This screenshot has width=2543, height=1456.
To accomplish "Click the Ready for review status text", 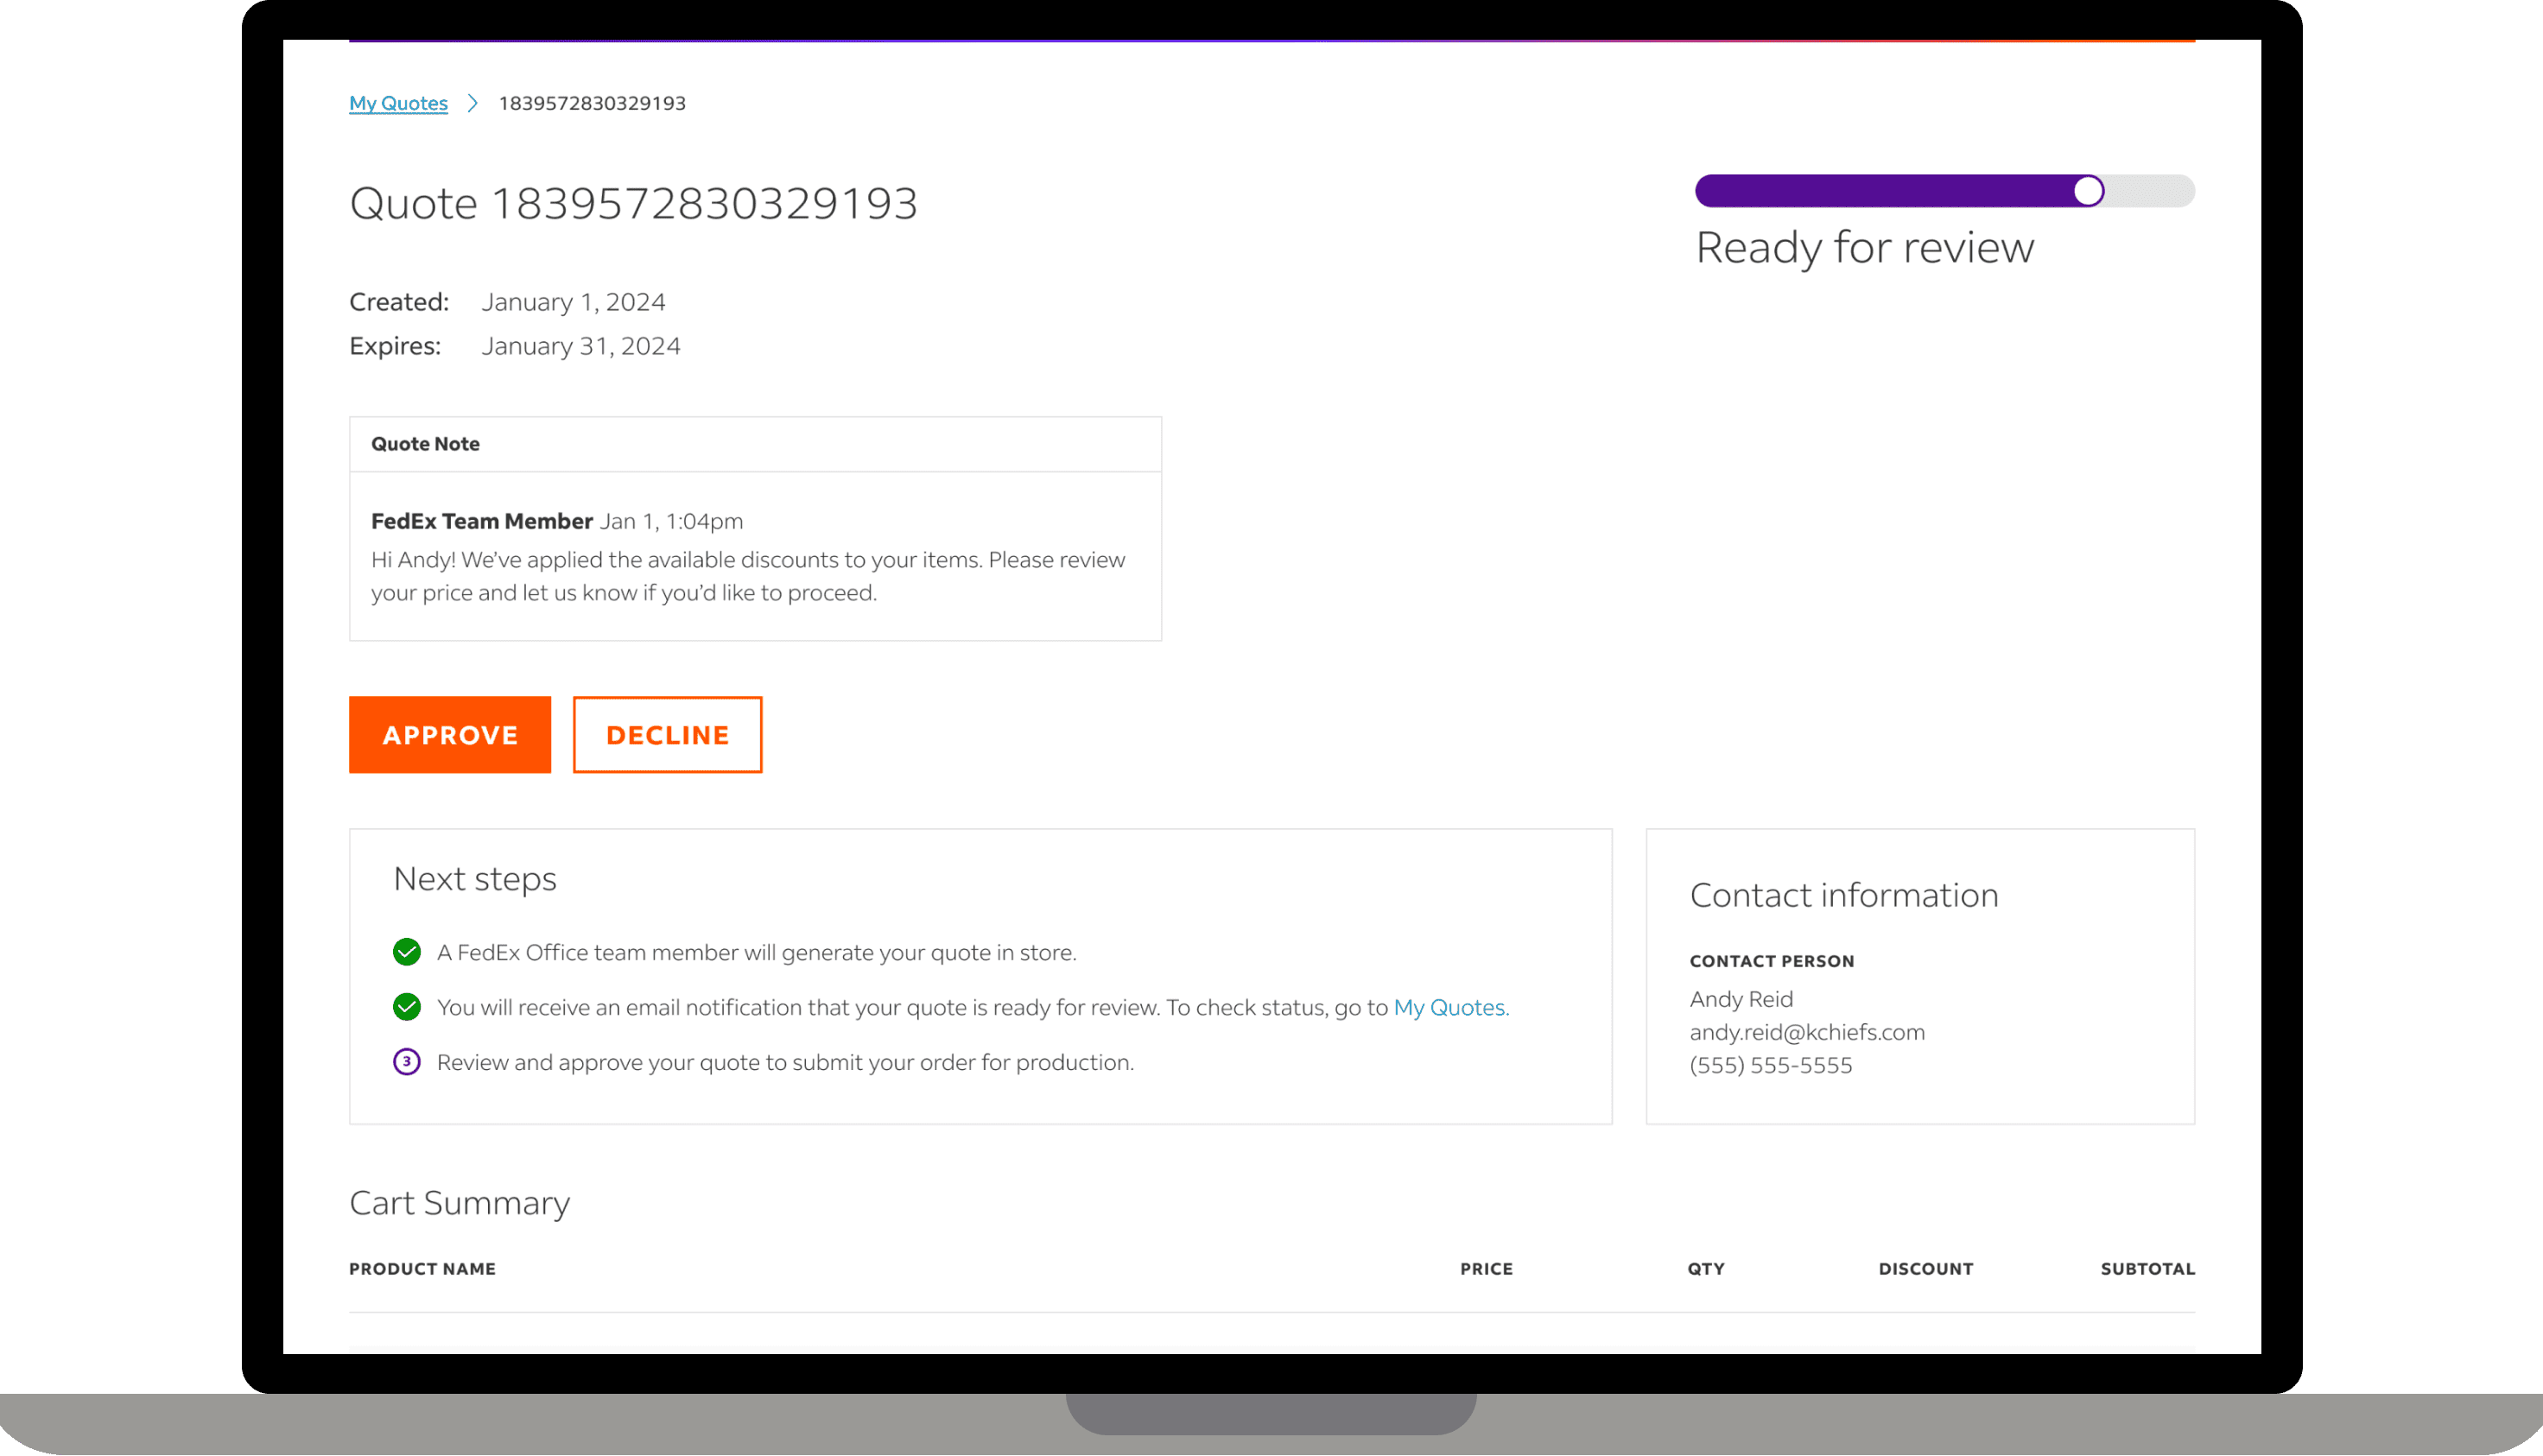I will tap(1864, 247).
